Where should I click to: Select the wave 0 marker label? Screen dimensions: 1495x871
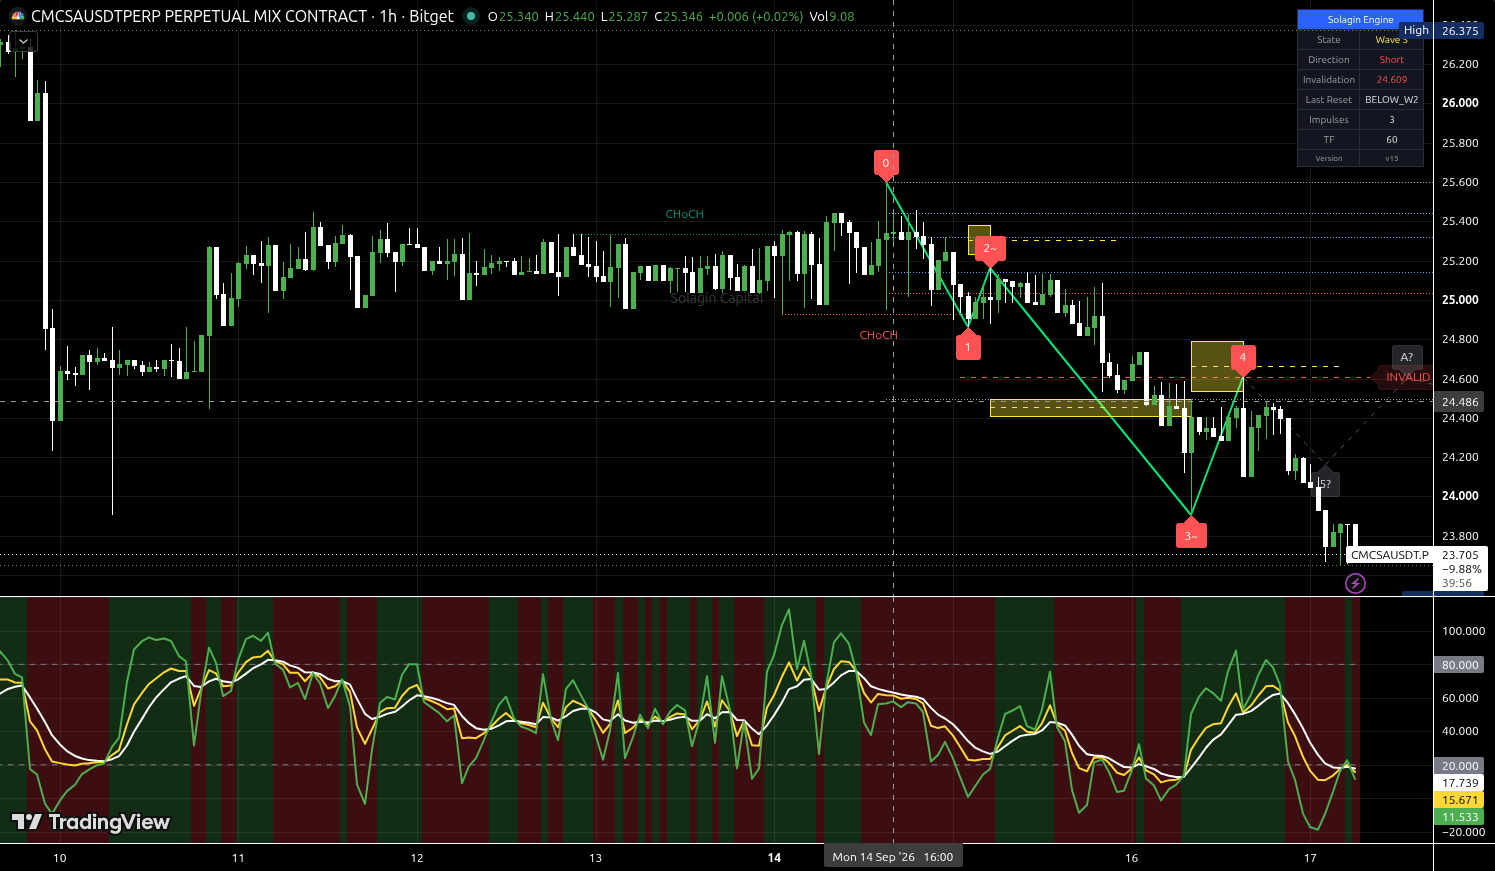(x=885, y=164)
